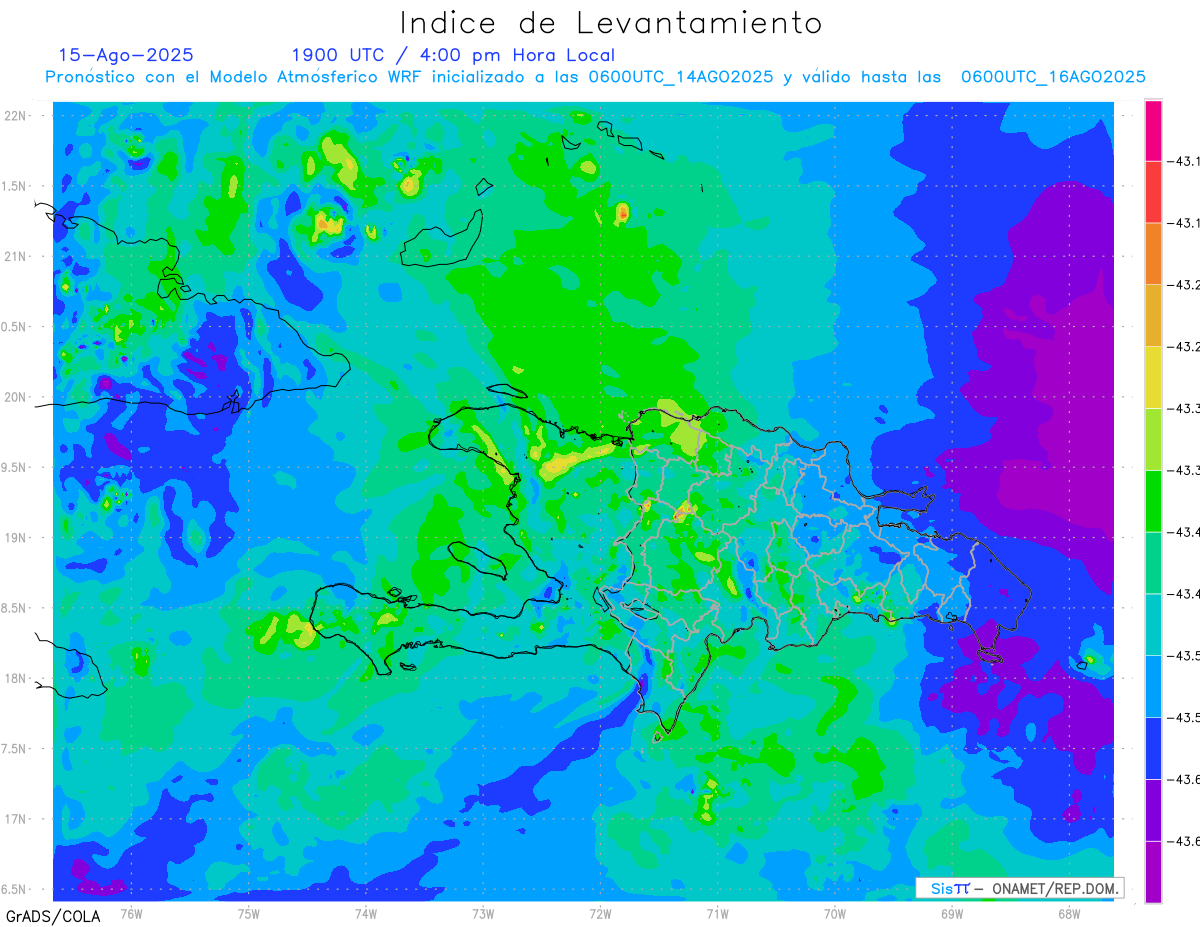The image size is (1200, 927).
Task: Select the '0600UTC_16AGO2025' valid-until time
Action: [x=1053, y=77]
